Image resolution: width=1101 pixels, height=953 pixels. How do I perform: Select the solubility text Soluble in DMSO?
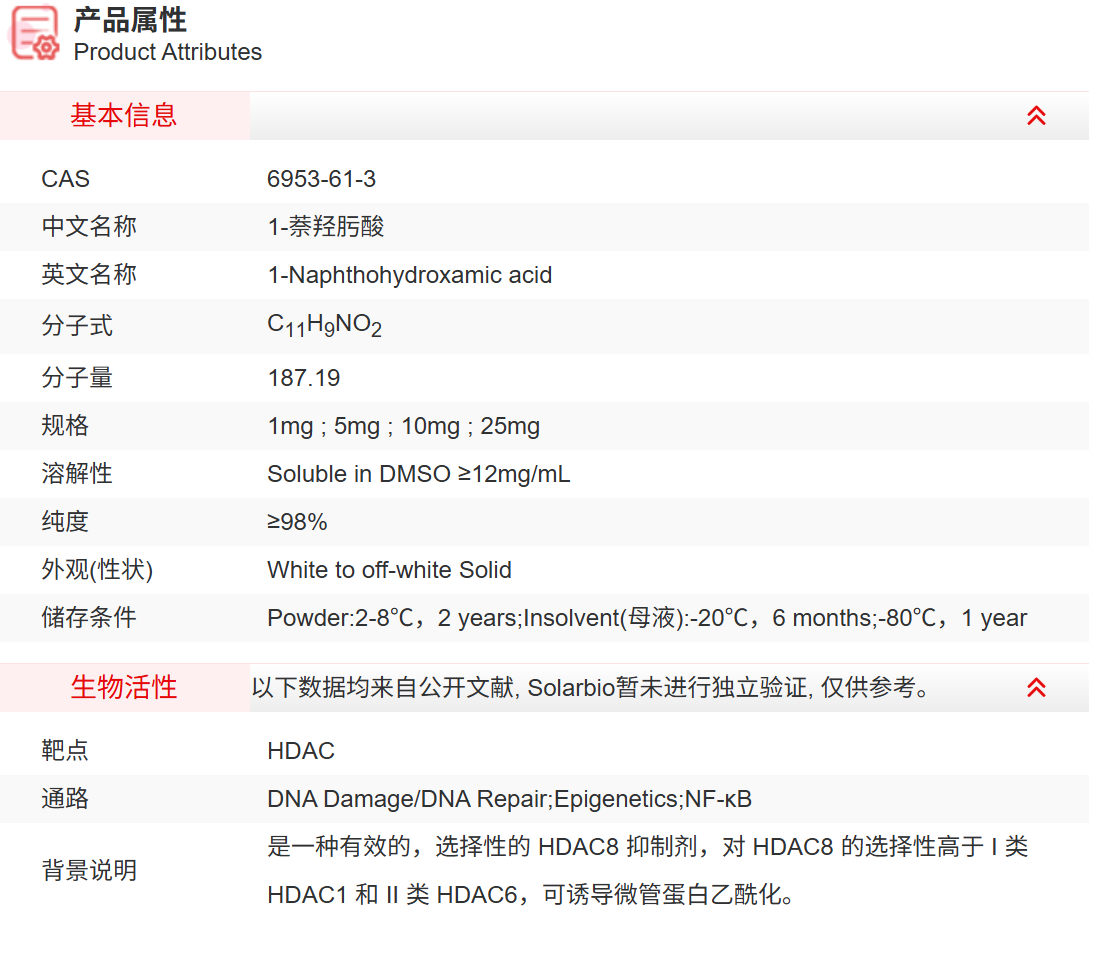coord(419,473)
